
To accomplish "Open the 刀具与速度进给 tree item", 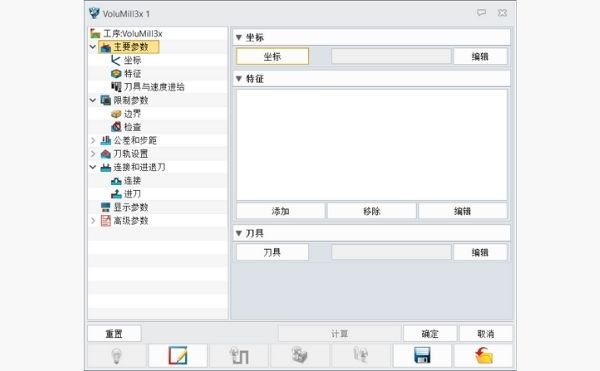I will pos(148,87).
